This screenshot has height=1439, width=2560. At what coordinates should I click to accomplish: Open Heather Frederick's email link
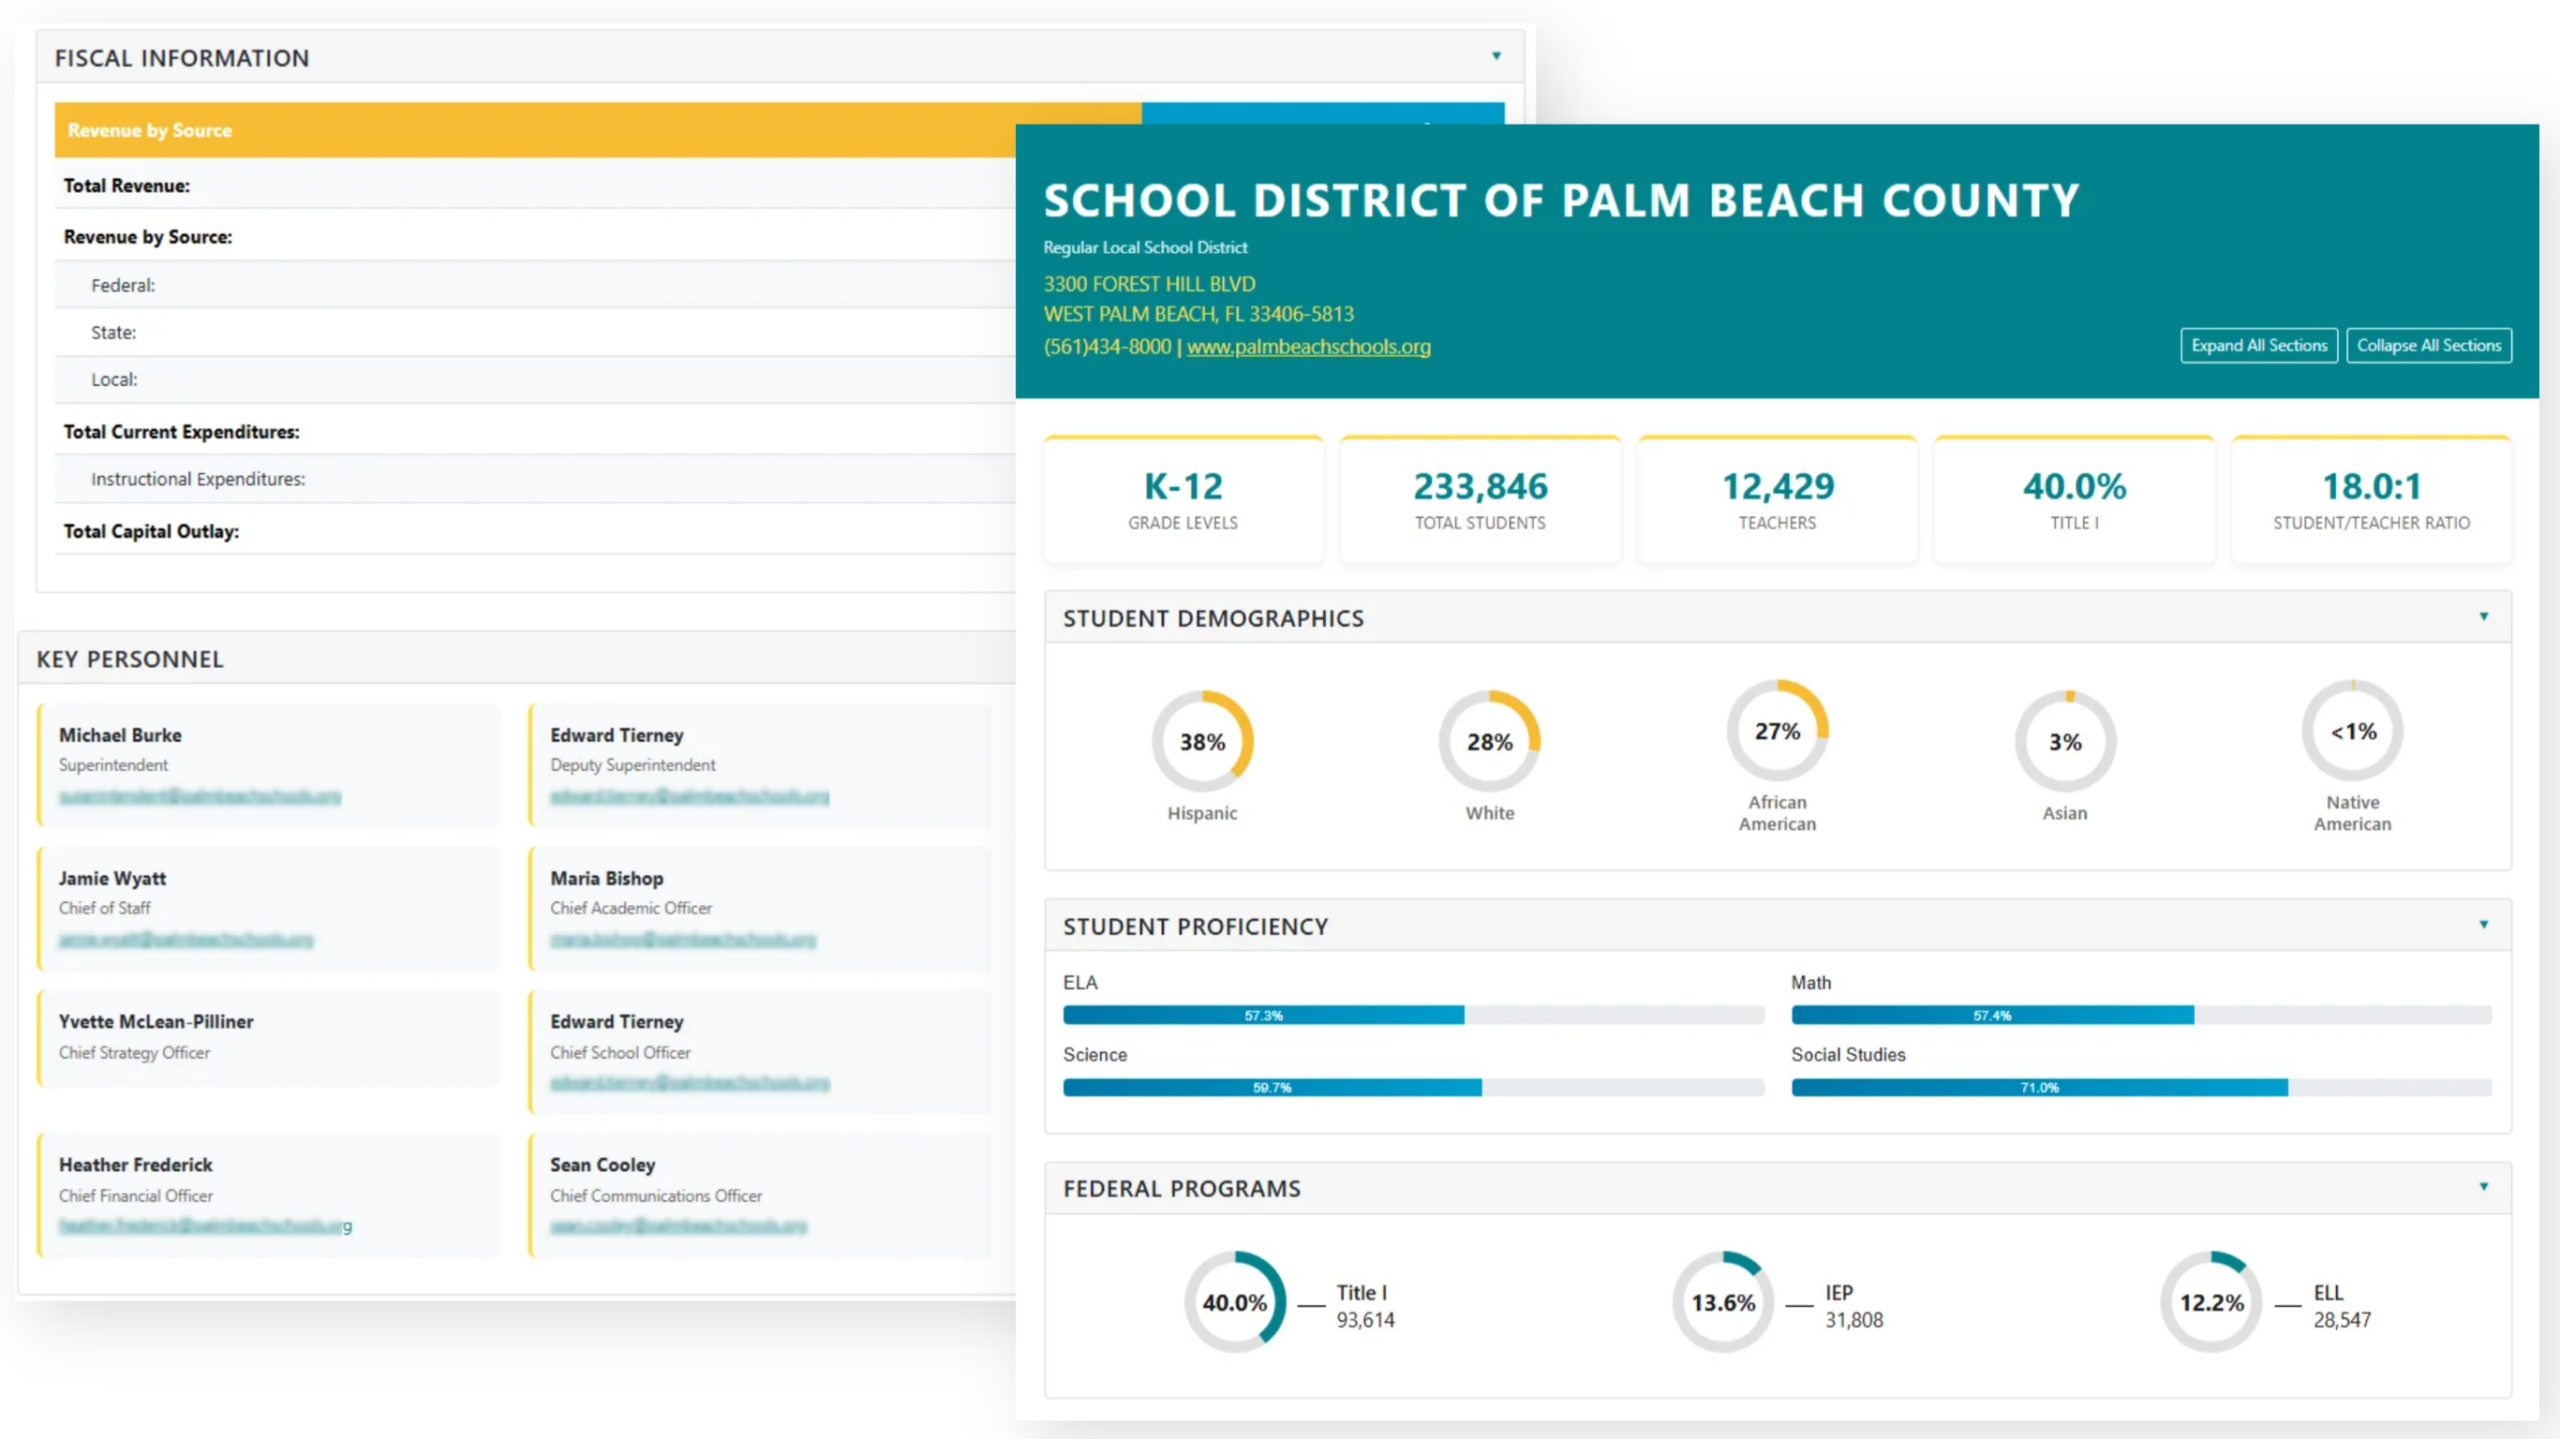(204, 1226)
